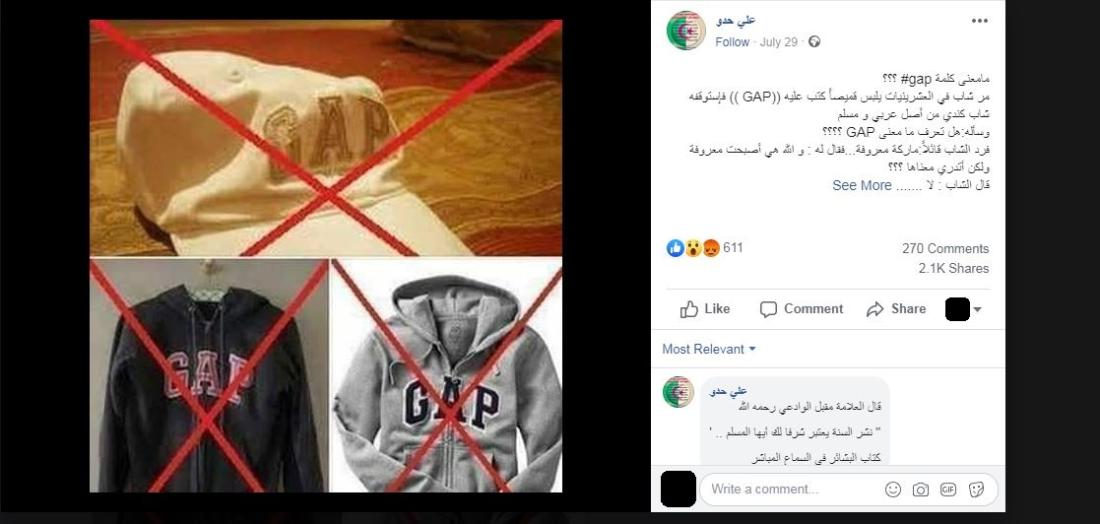Open the sticker picker icon
Screen dimensions: 1100x524
coord(976,490)
